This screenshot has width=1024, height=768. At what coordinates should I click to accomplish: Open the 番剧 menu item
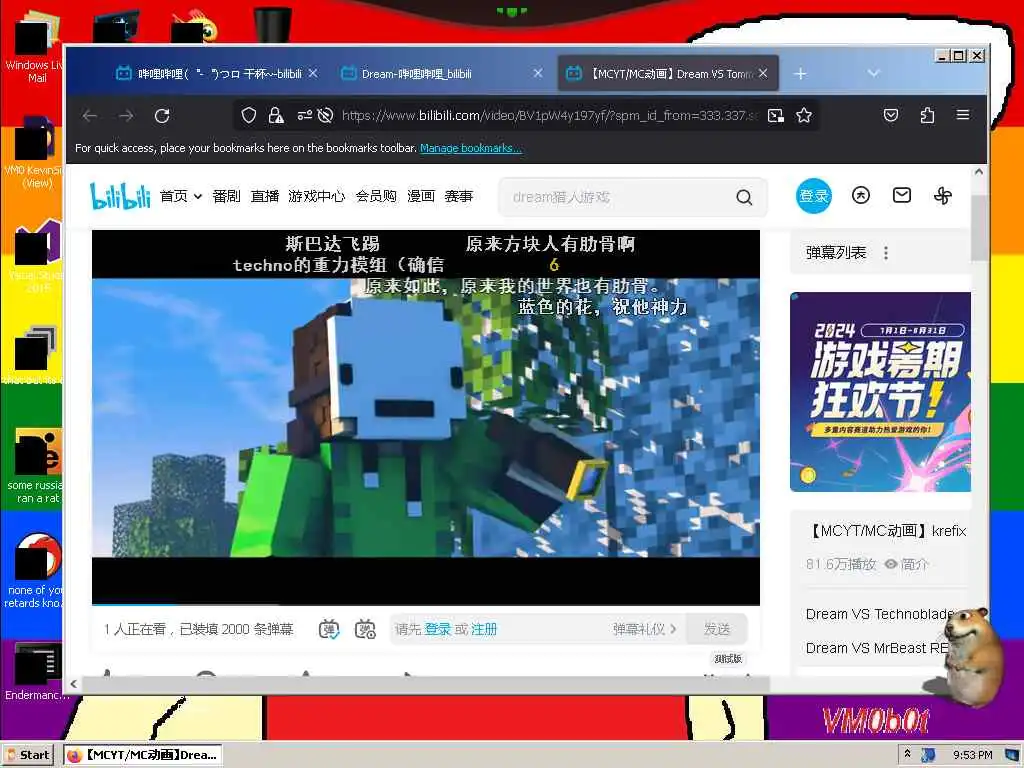227,197
